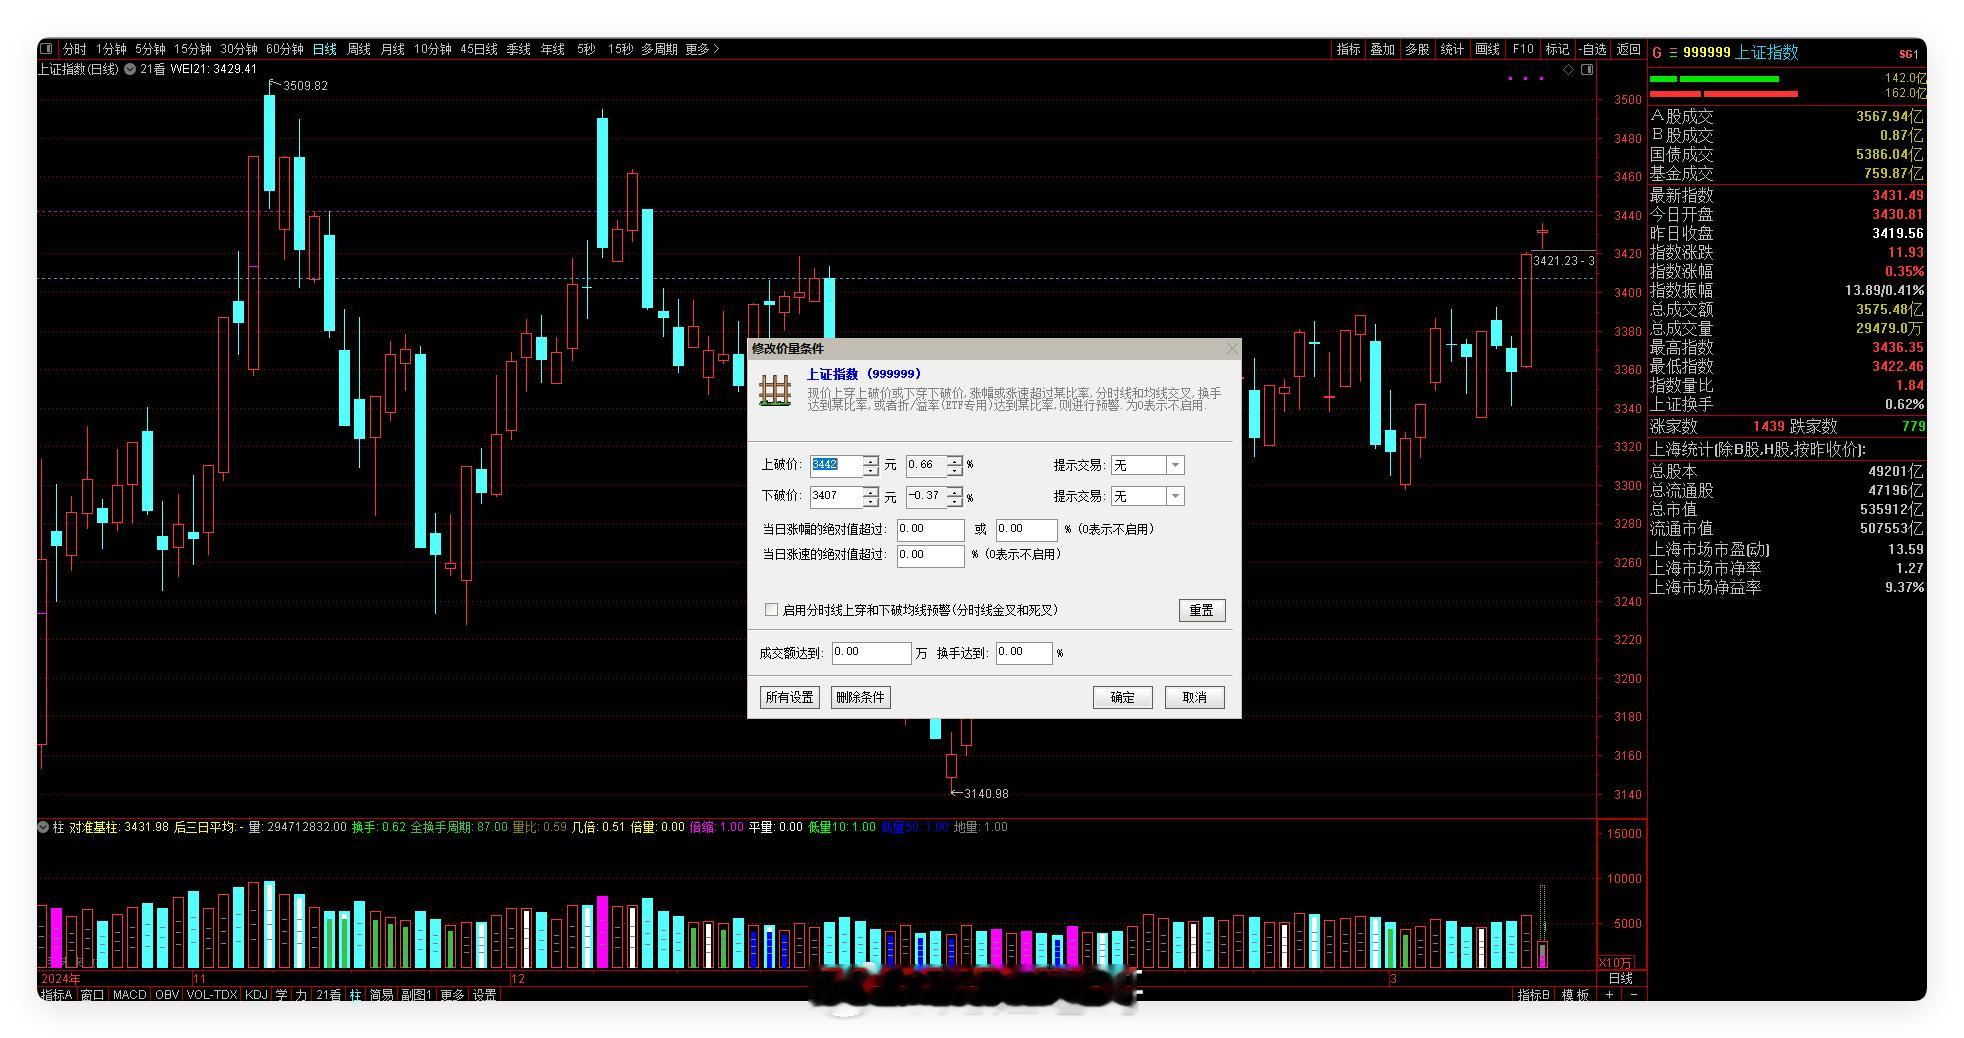This screenshot has height=1038, width=1964.
Task: Open the 统计 toolbar item
Action: tap(1452, 49)
